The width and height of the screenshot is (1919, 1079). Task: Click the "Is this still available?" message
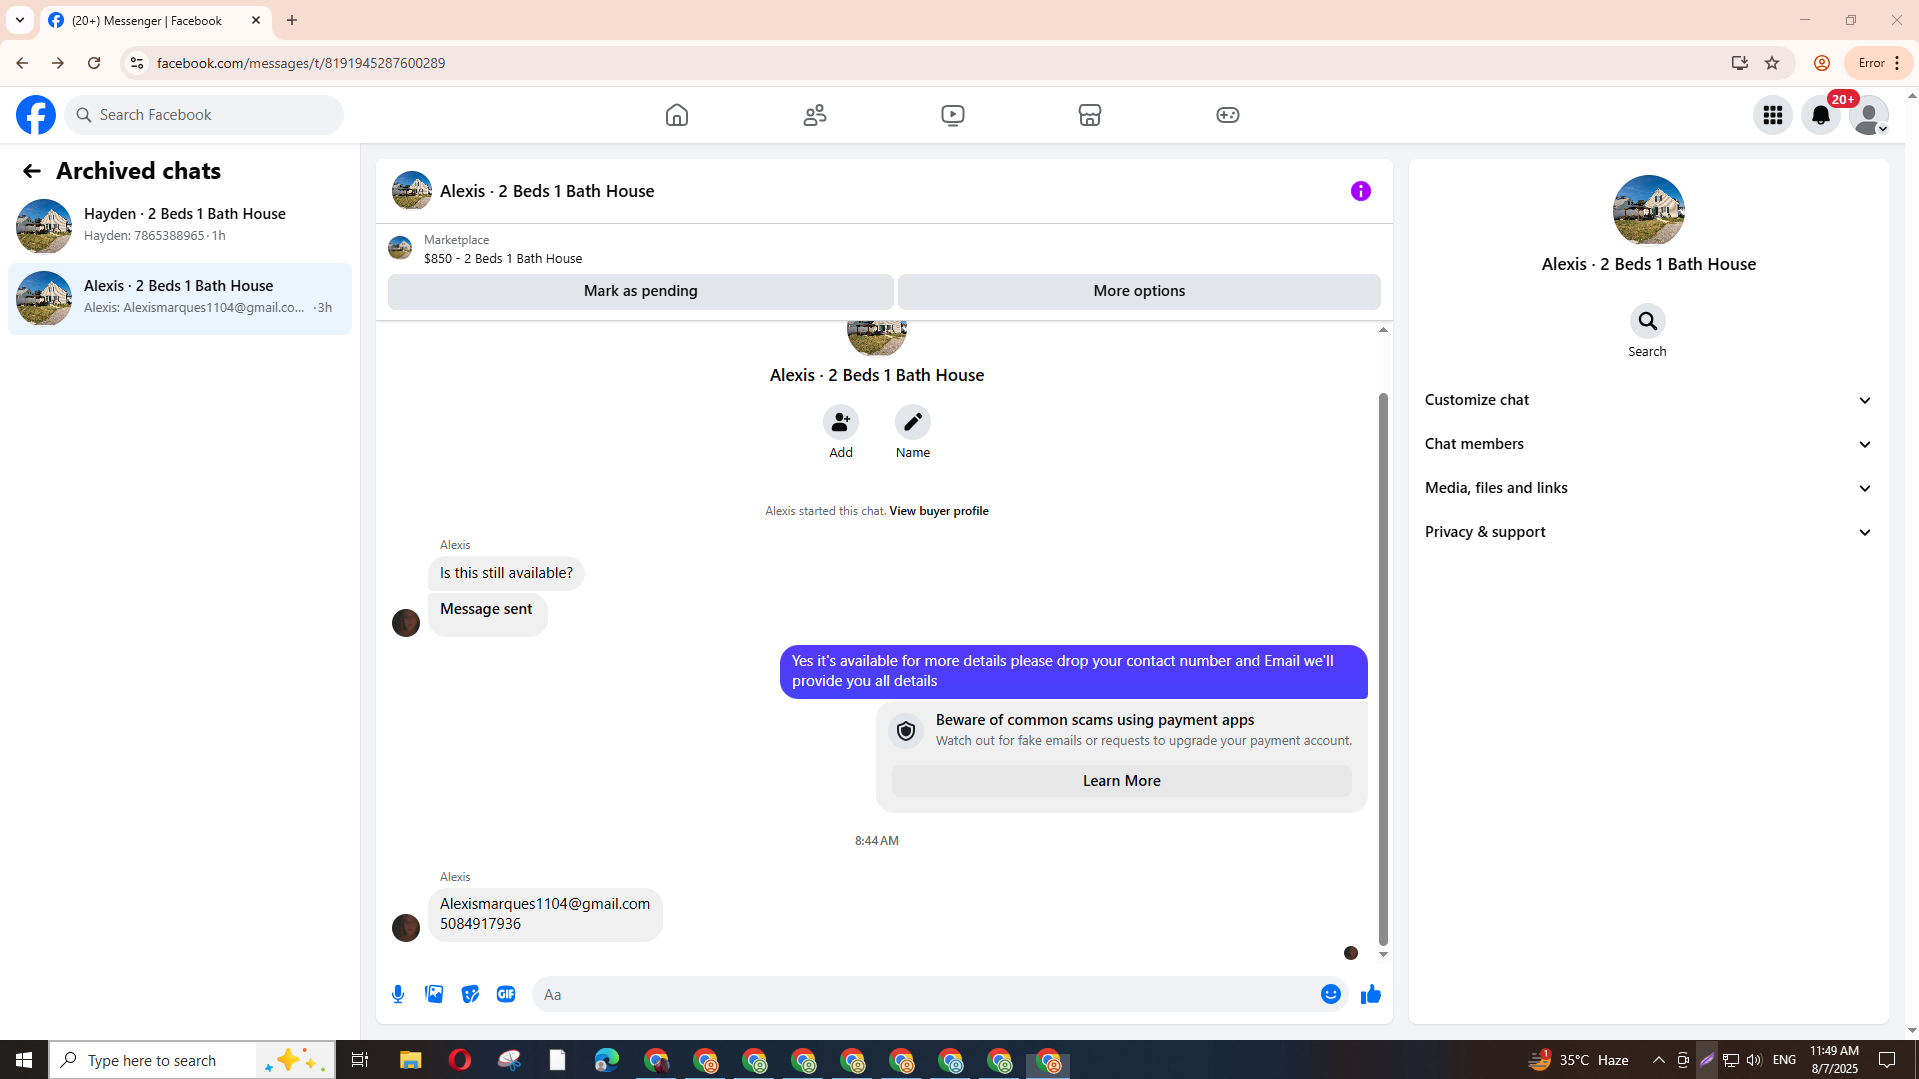[506, 573]
